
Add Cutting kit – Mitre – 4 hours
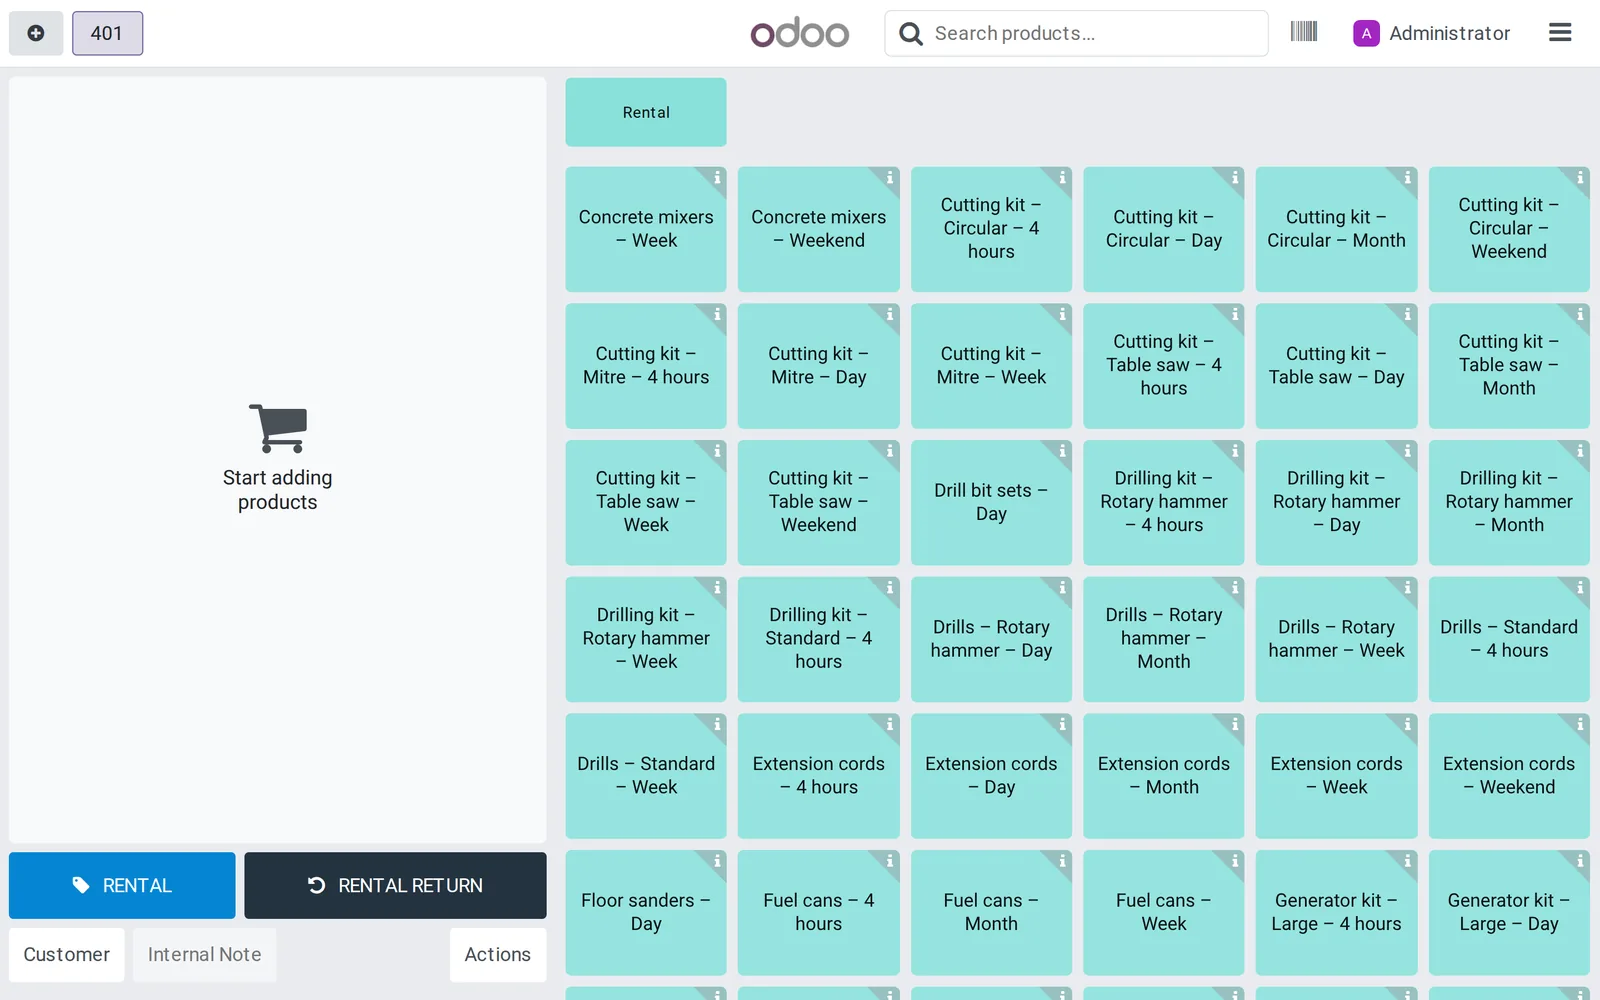(x=646, y=366)
